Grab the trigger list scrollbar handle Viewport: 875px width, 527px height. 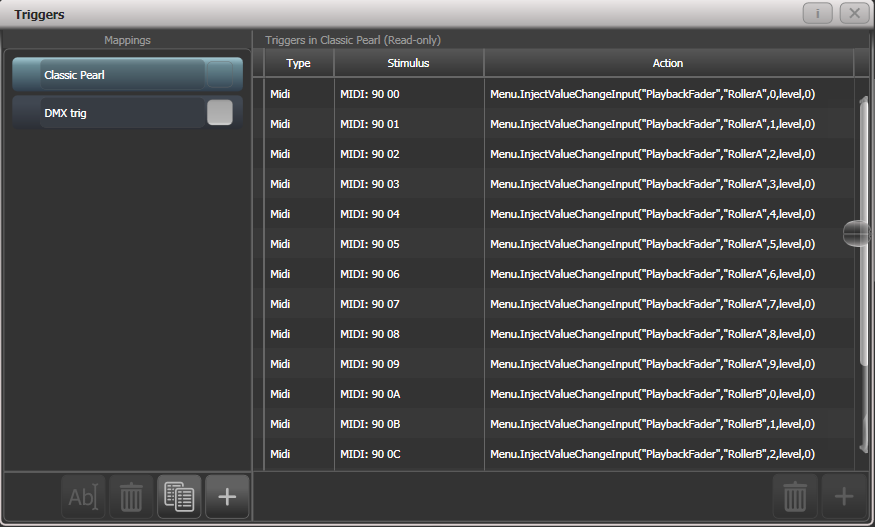pos(856,233)
